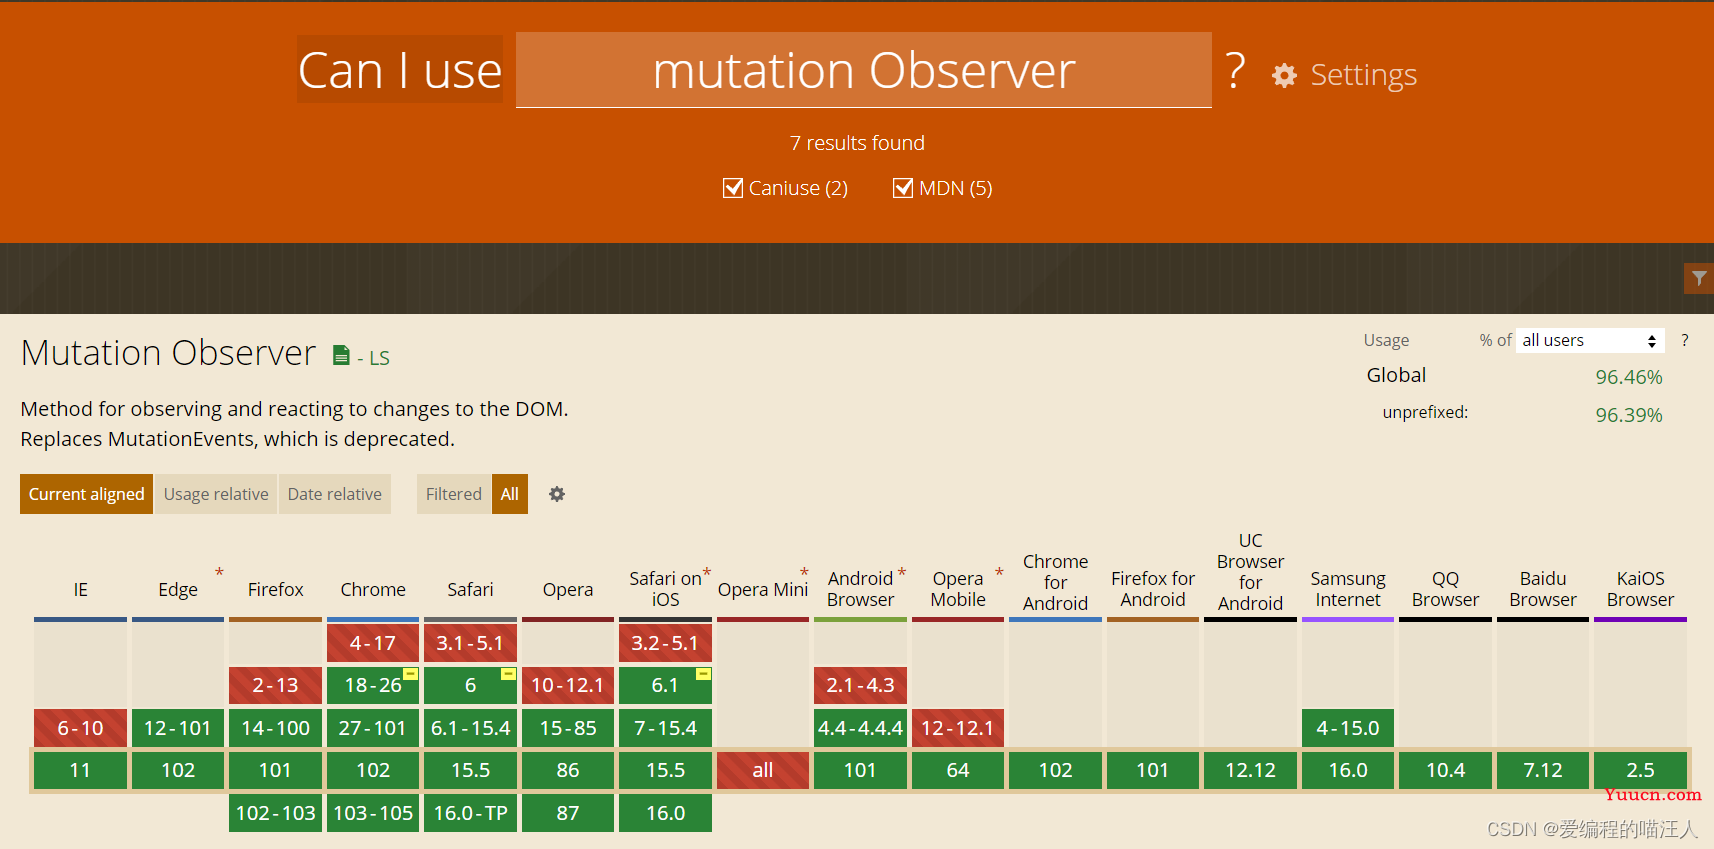Viewport: 1714px width, 849px height.
Task: Click the unprefixed 96.39% value
Action: (x=1628, y=415)
